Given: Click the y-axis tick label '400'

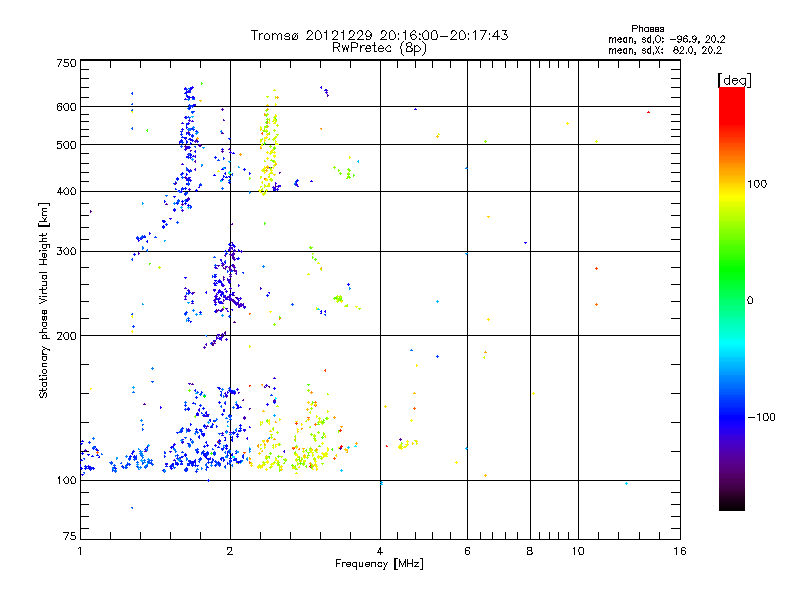Looking at the screenshot, I should 66,192.
